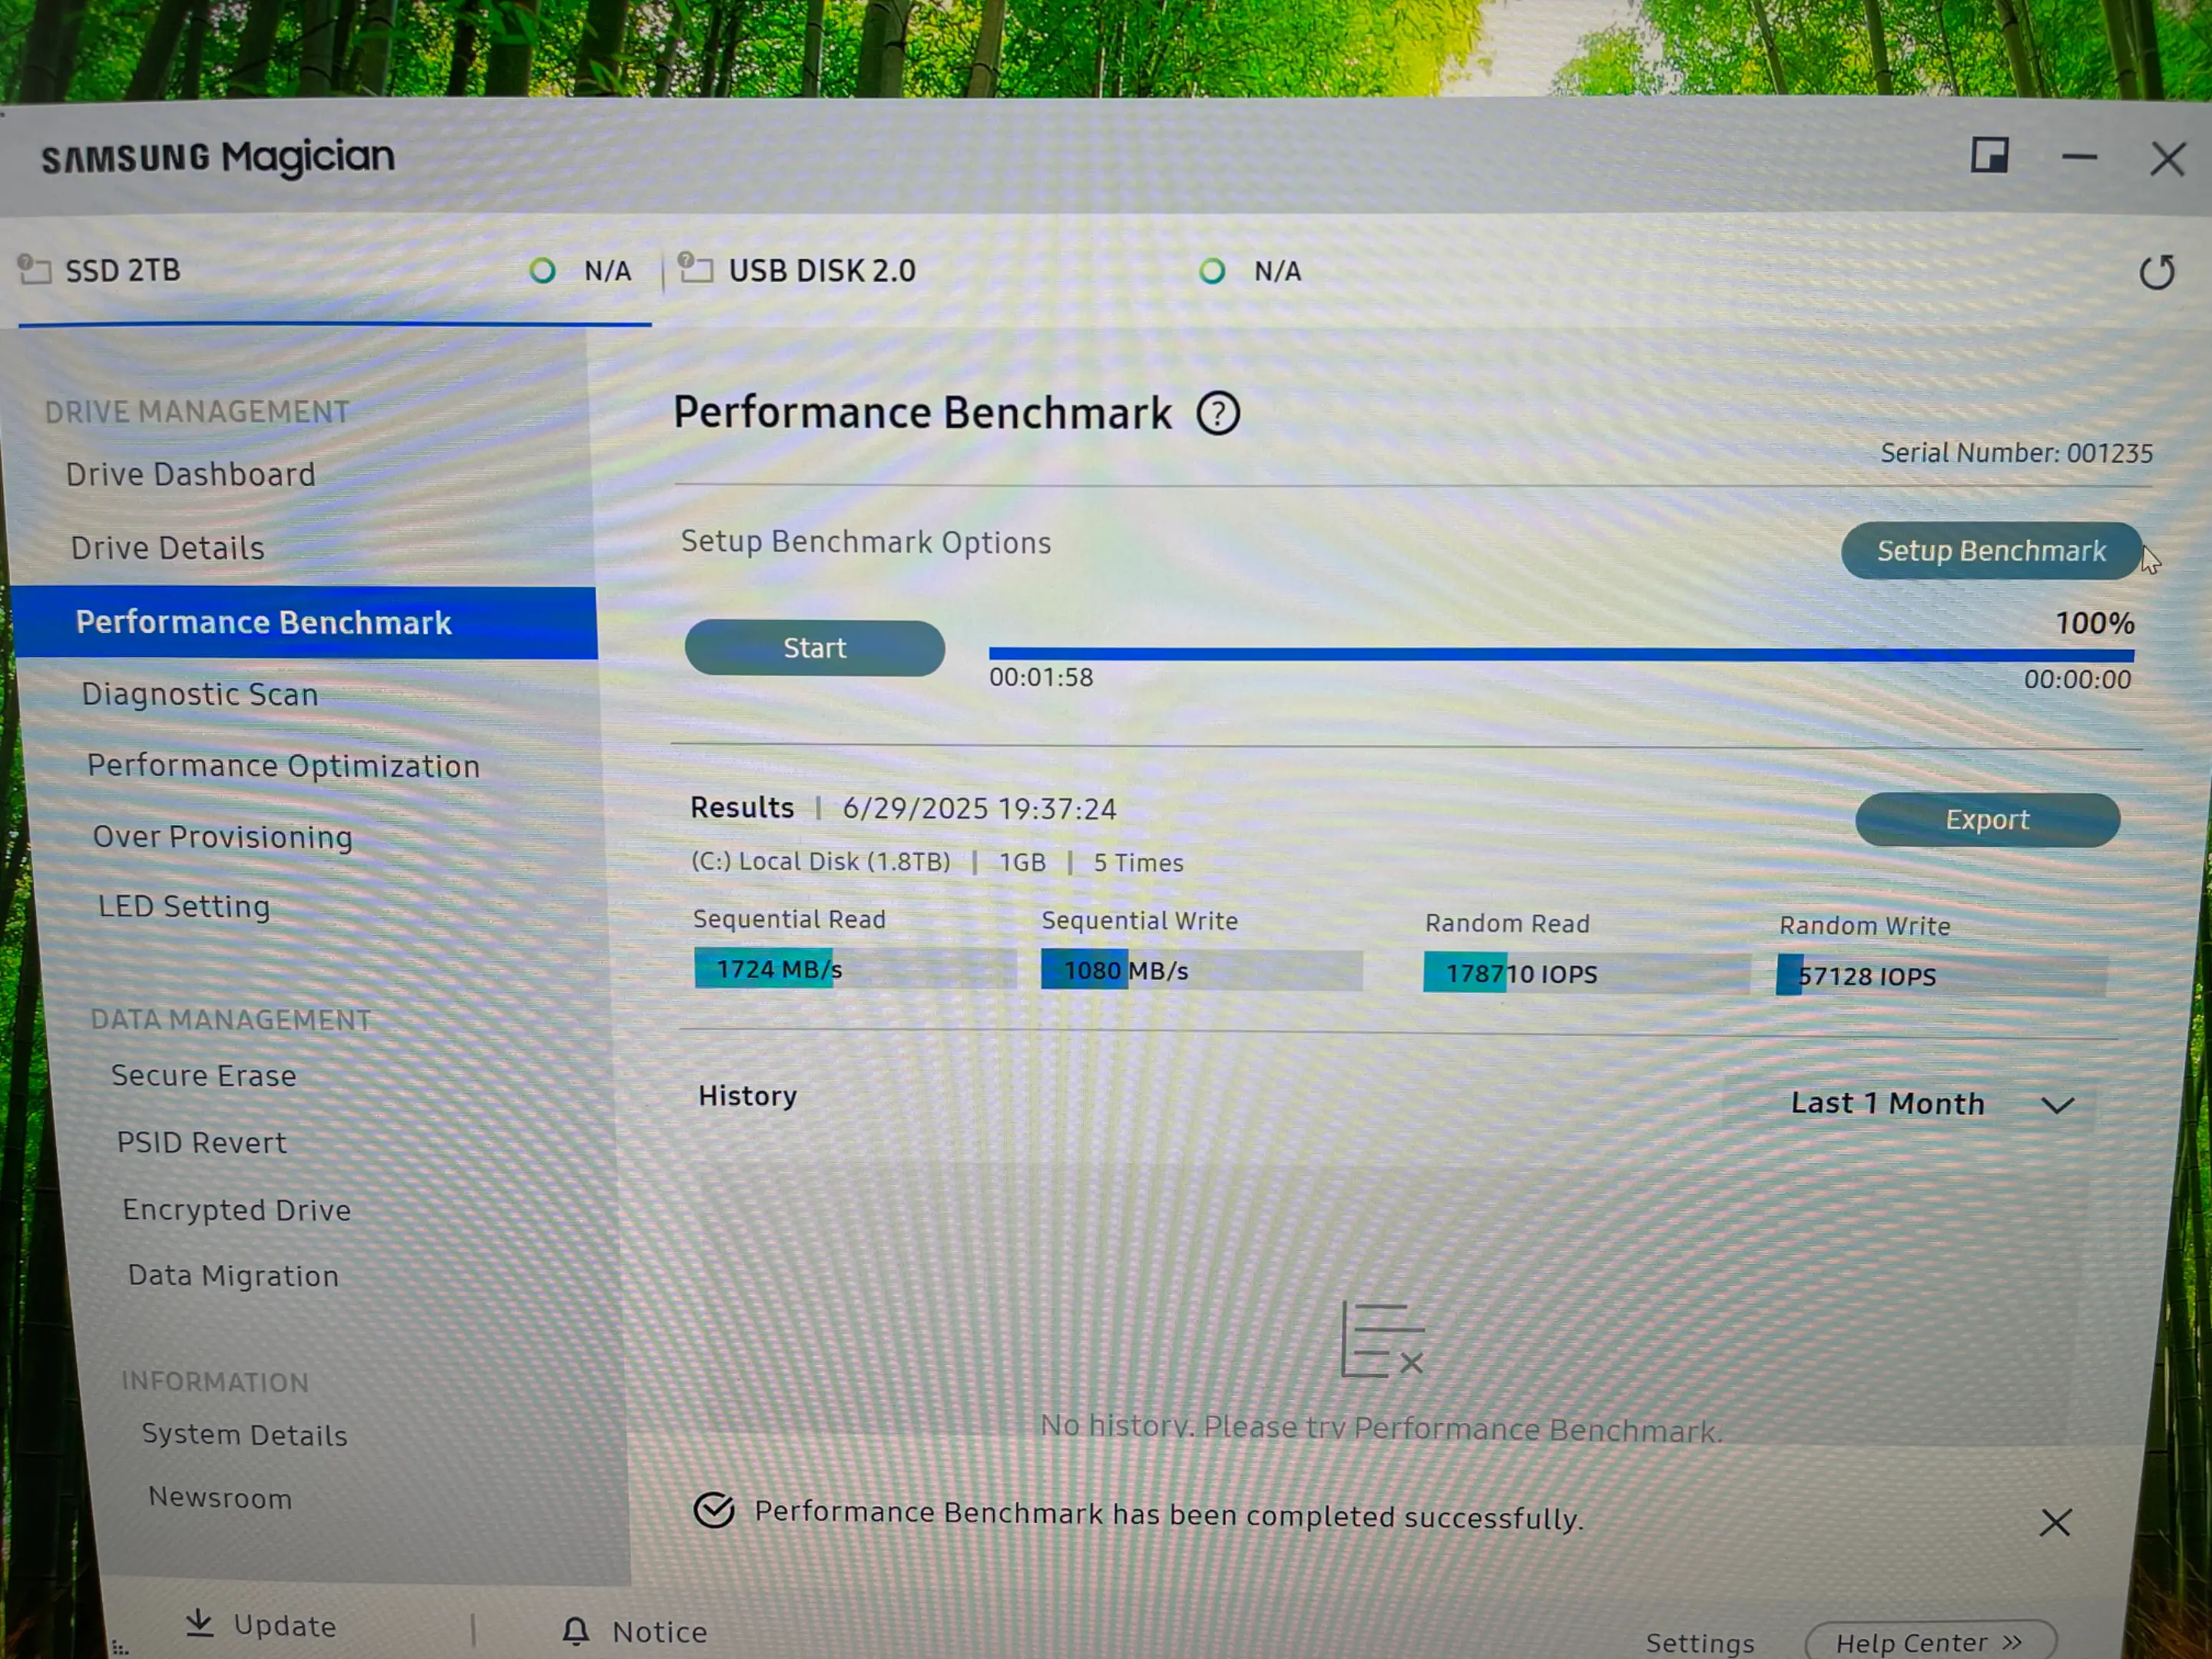The width and height of the screenshot is (2212, 1659).
Task: Click the Notice link
Action: coord(659,1632)
